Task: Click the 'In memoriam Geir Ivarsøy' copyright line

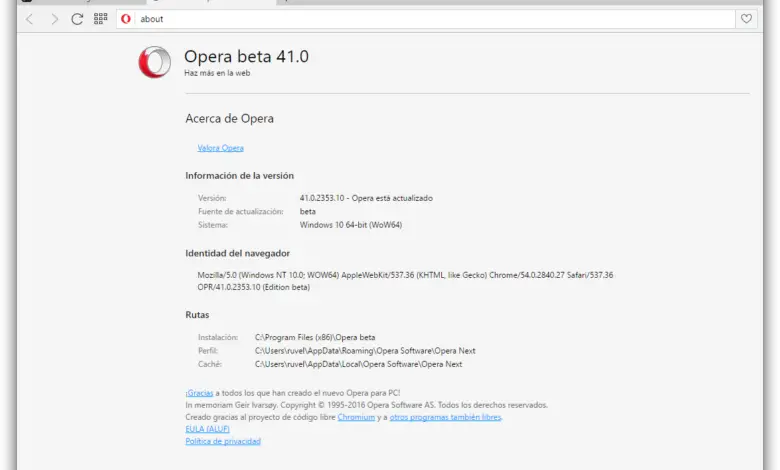Action: [366, 405]
